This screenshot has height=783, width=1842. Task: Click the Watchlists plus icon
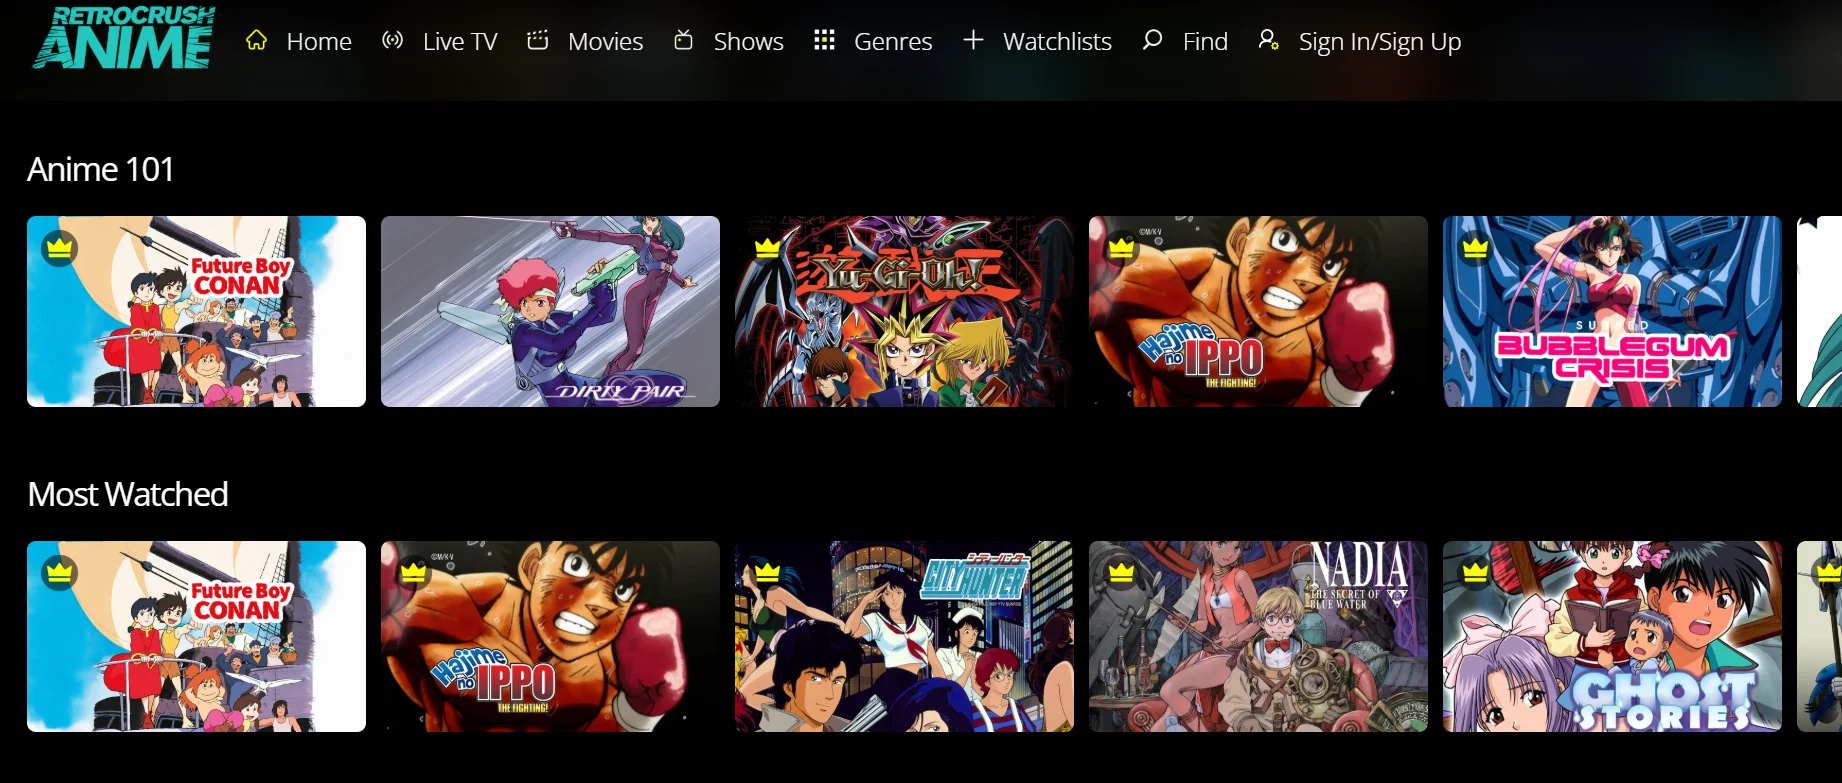click(973, 40)
